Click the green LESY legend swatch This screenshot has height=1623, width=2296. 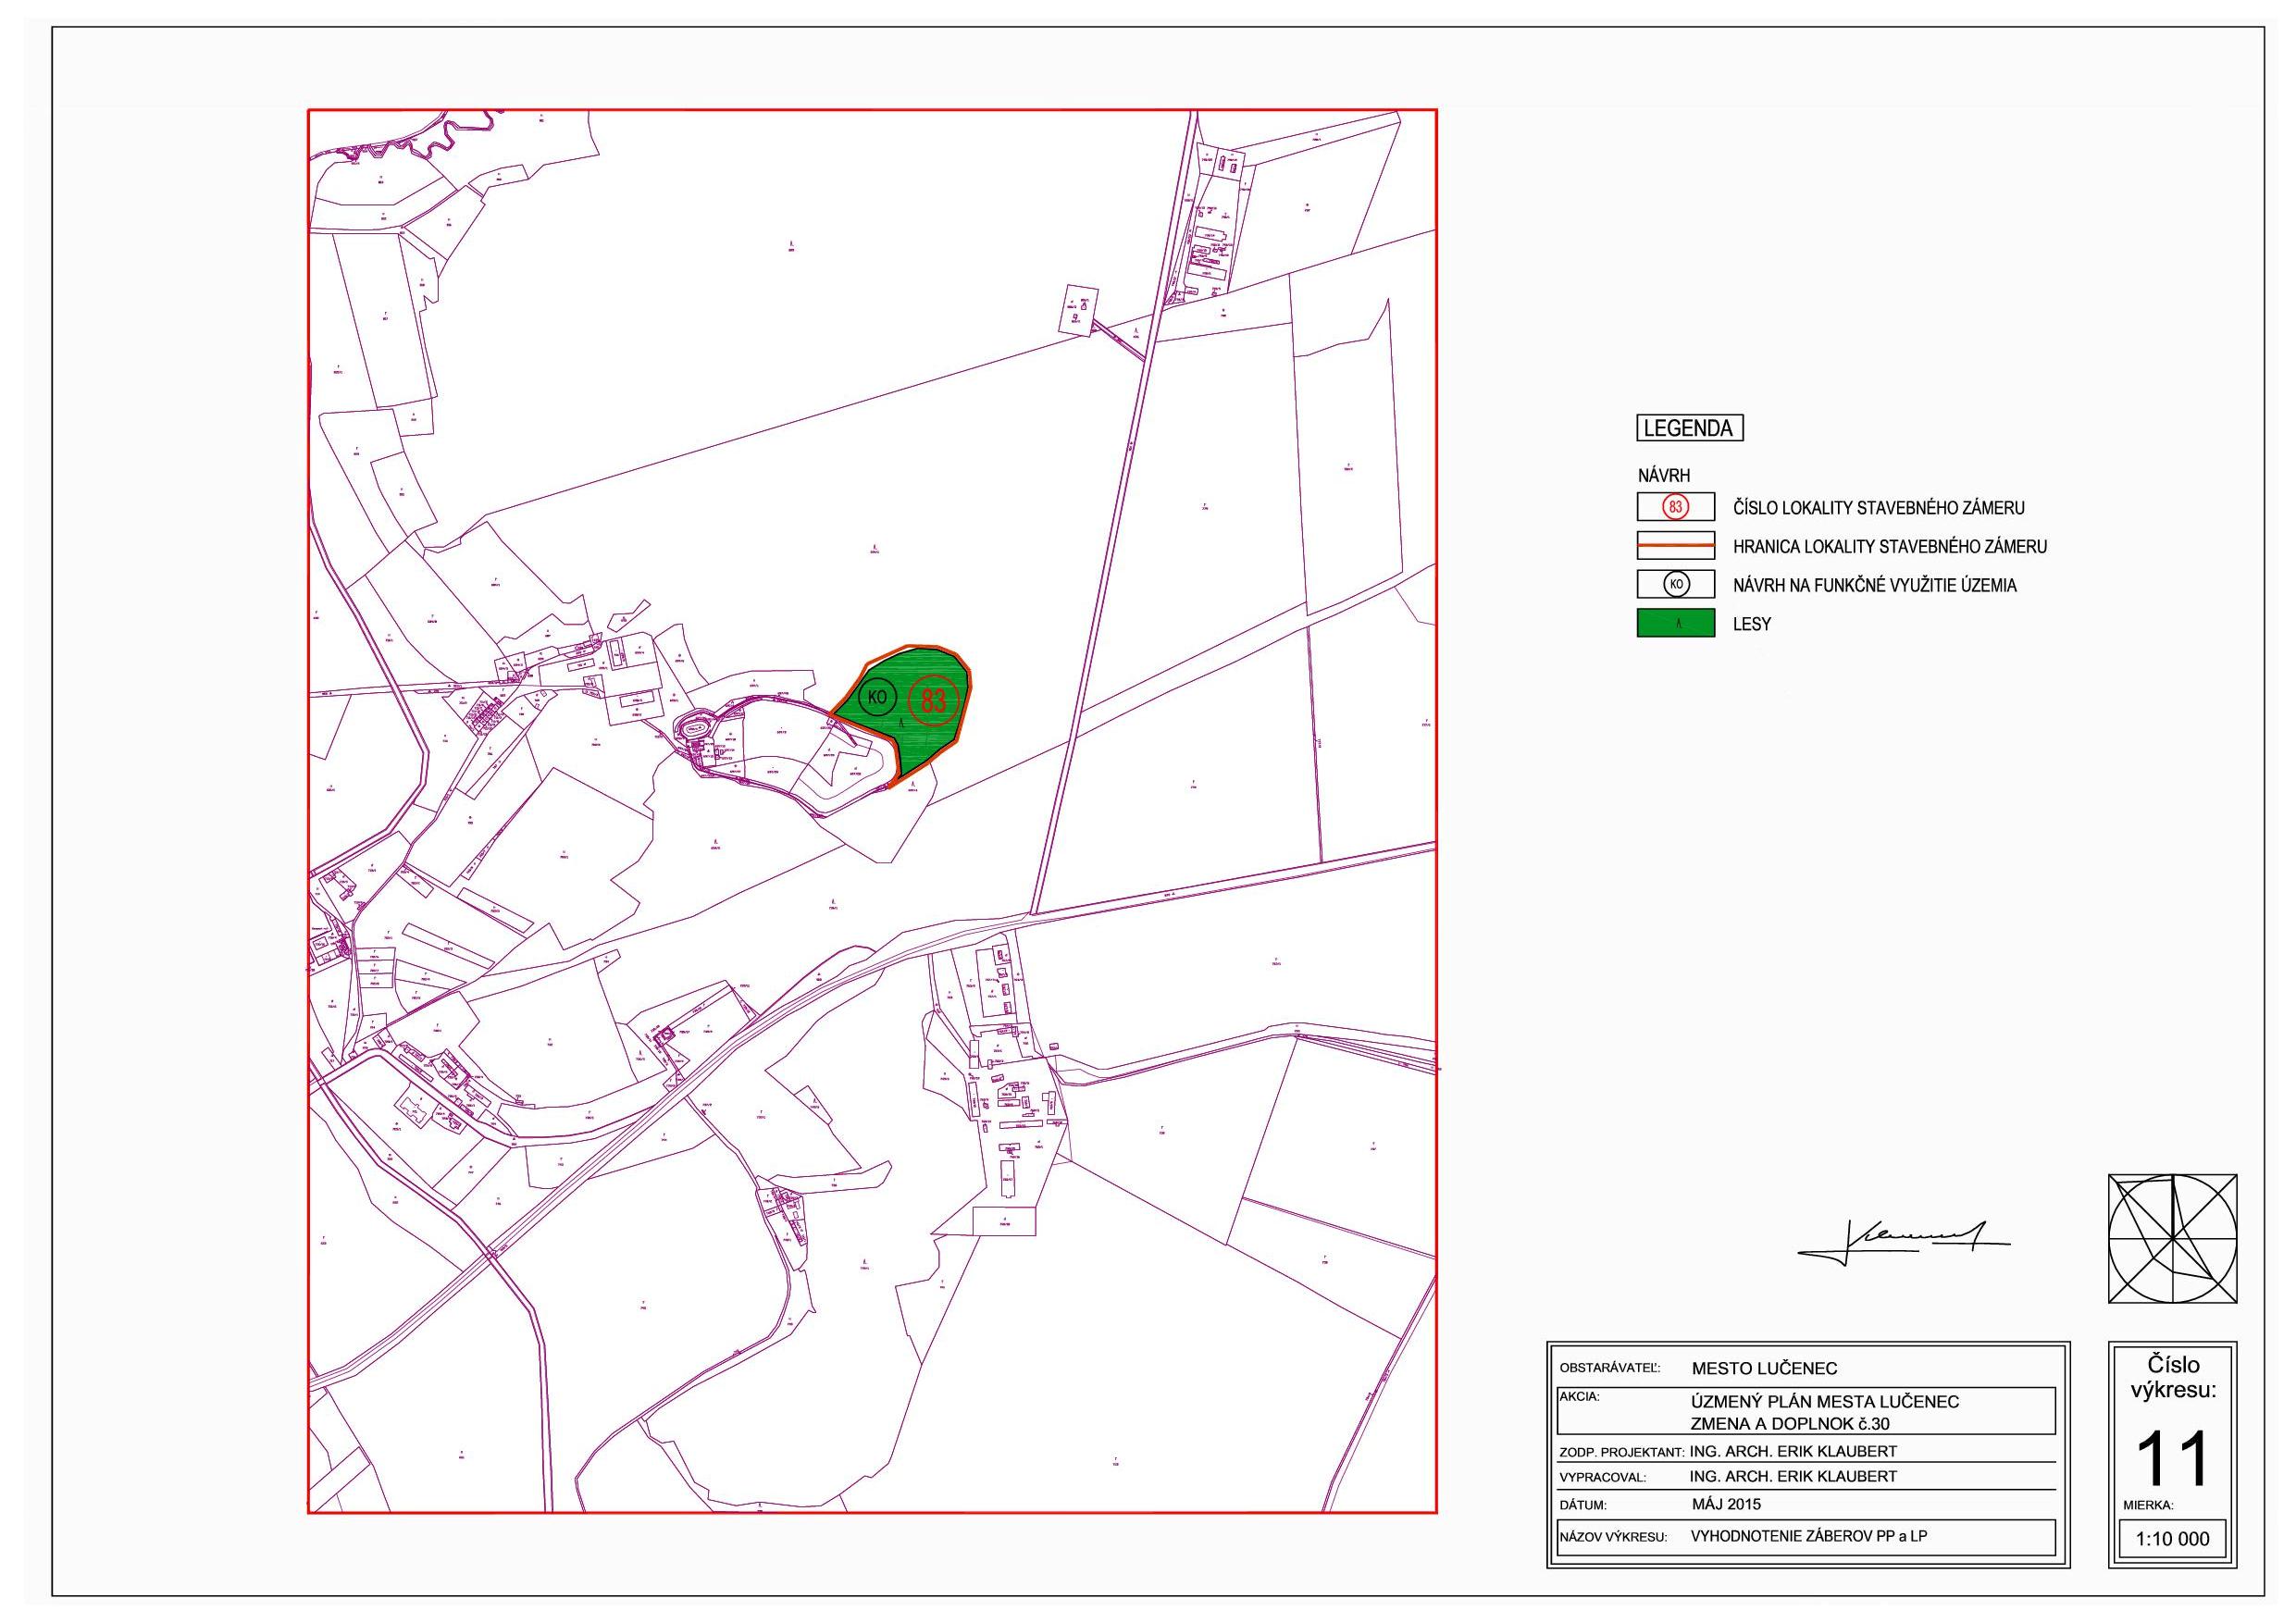1676,623
